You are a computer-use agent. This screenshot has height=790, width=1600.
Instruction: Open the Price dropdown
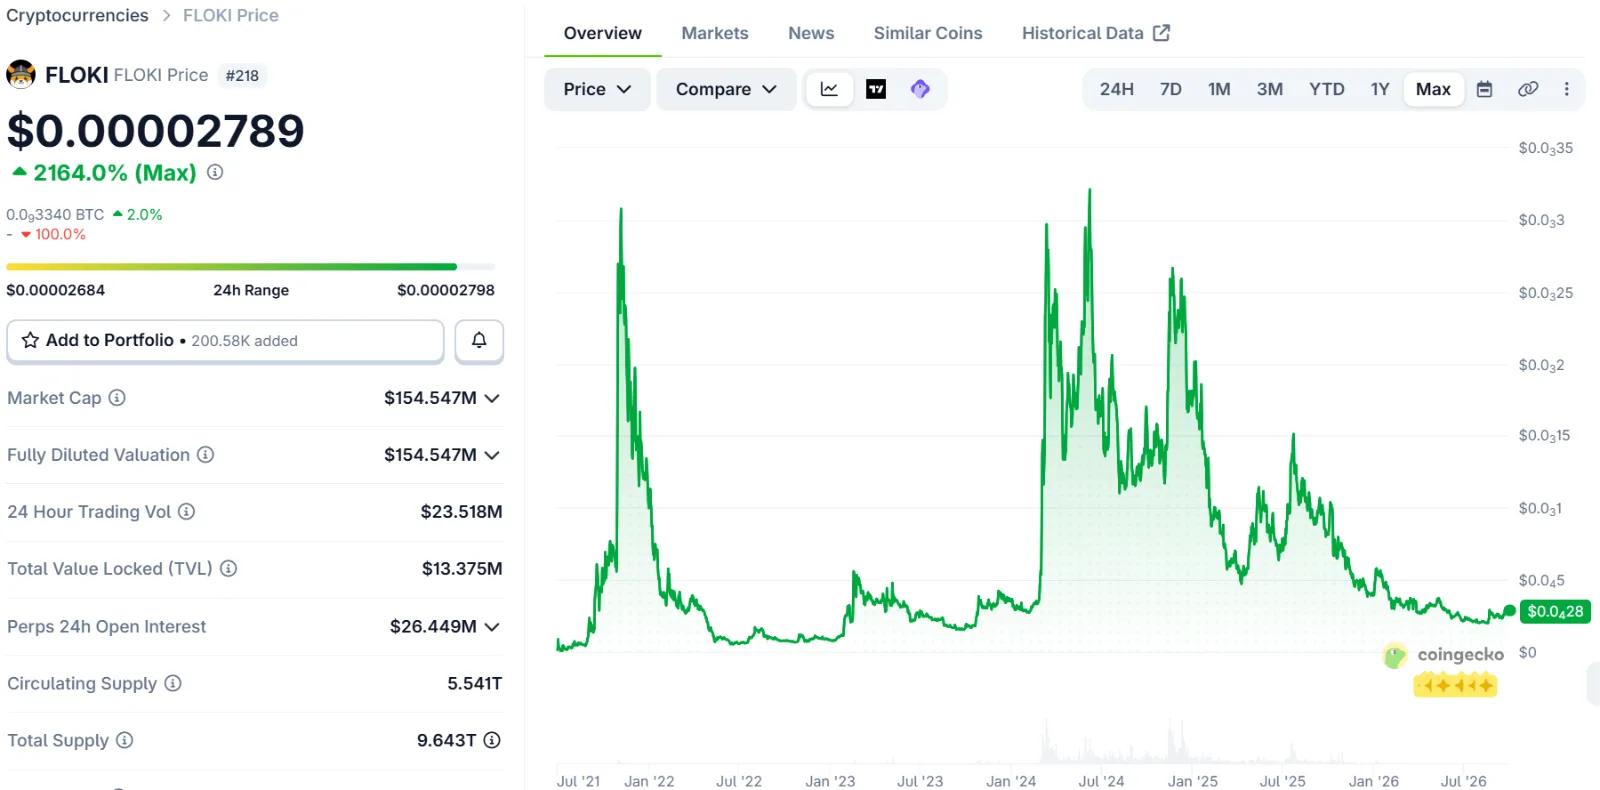[597, 89]
